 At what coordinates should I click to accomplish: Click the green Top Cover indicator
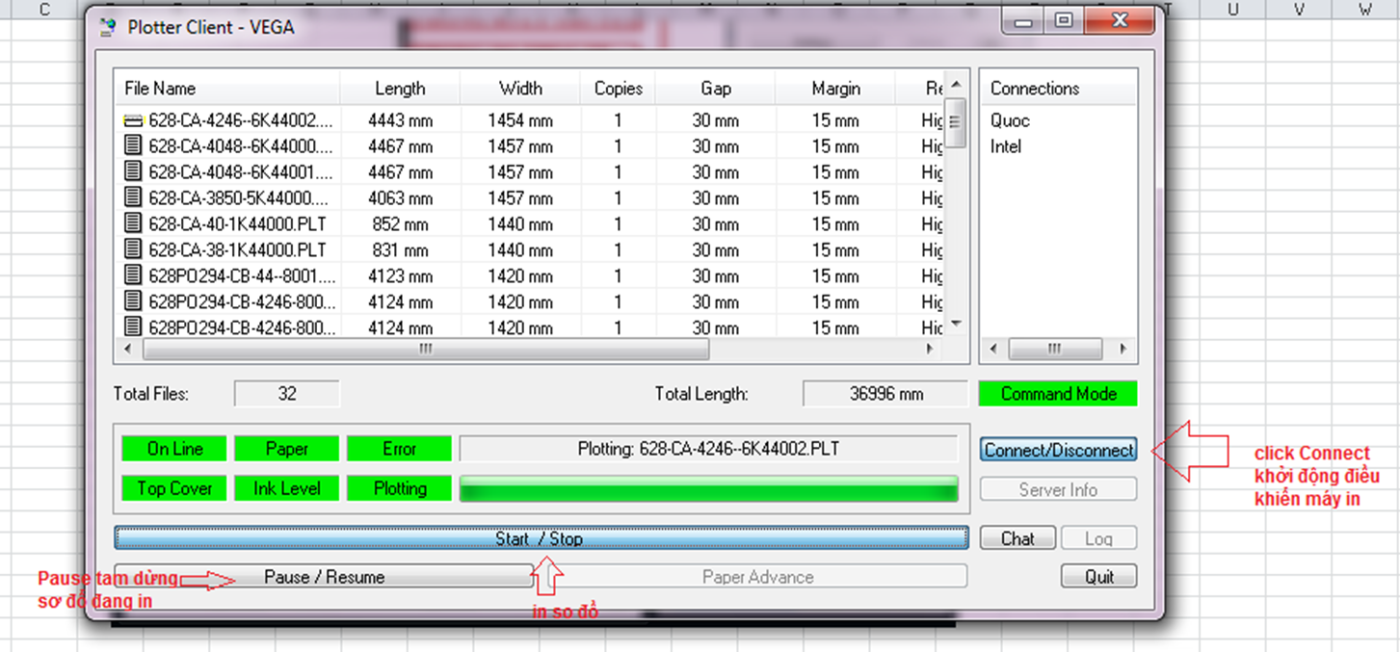click(175, 489)
